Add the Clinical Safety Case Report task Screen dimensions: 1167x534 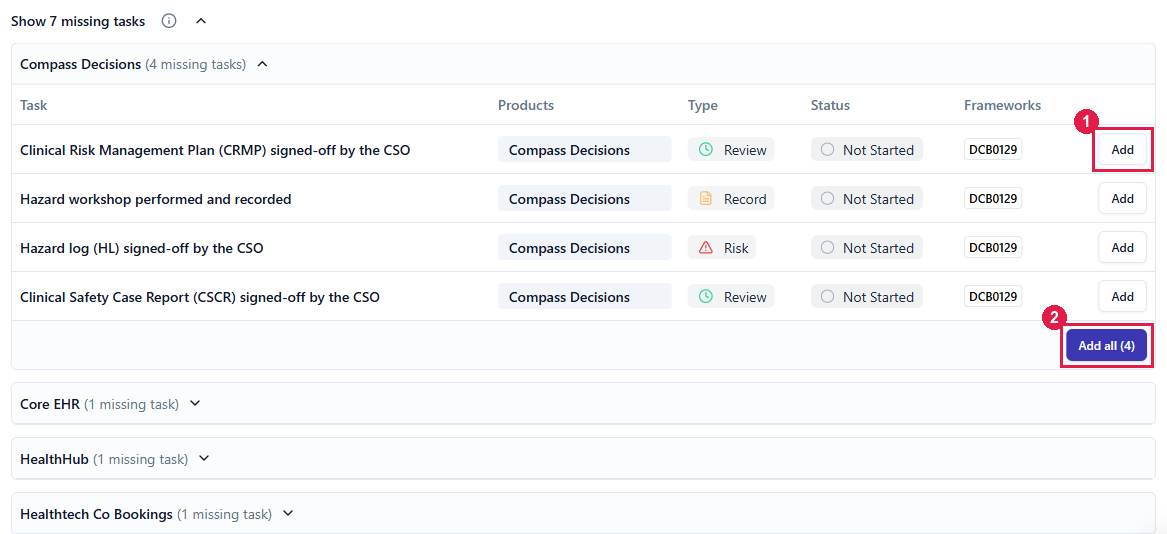[x=1122, y=296]
